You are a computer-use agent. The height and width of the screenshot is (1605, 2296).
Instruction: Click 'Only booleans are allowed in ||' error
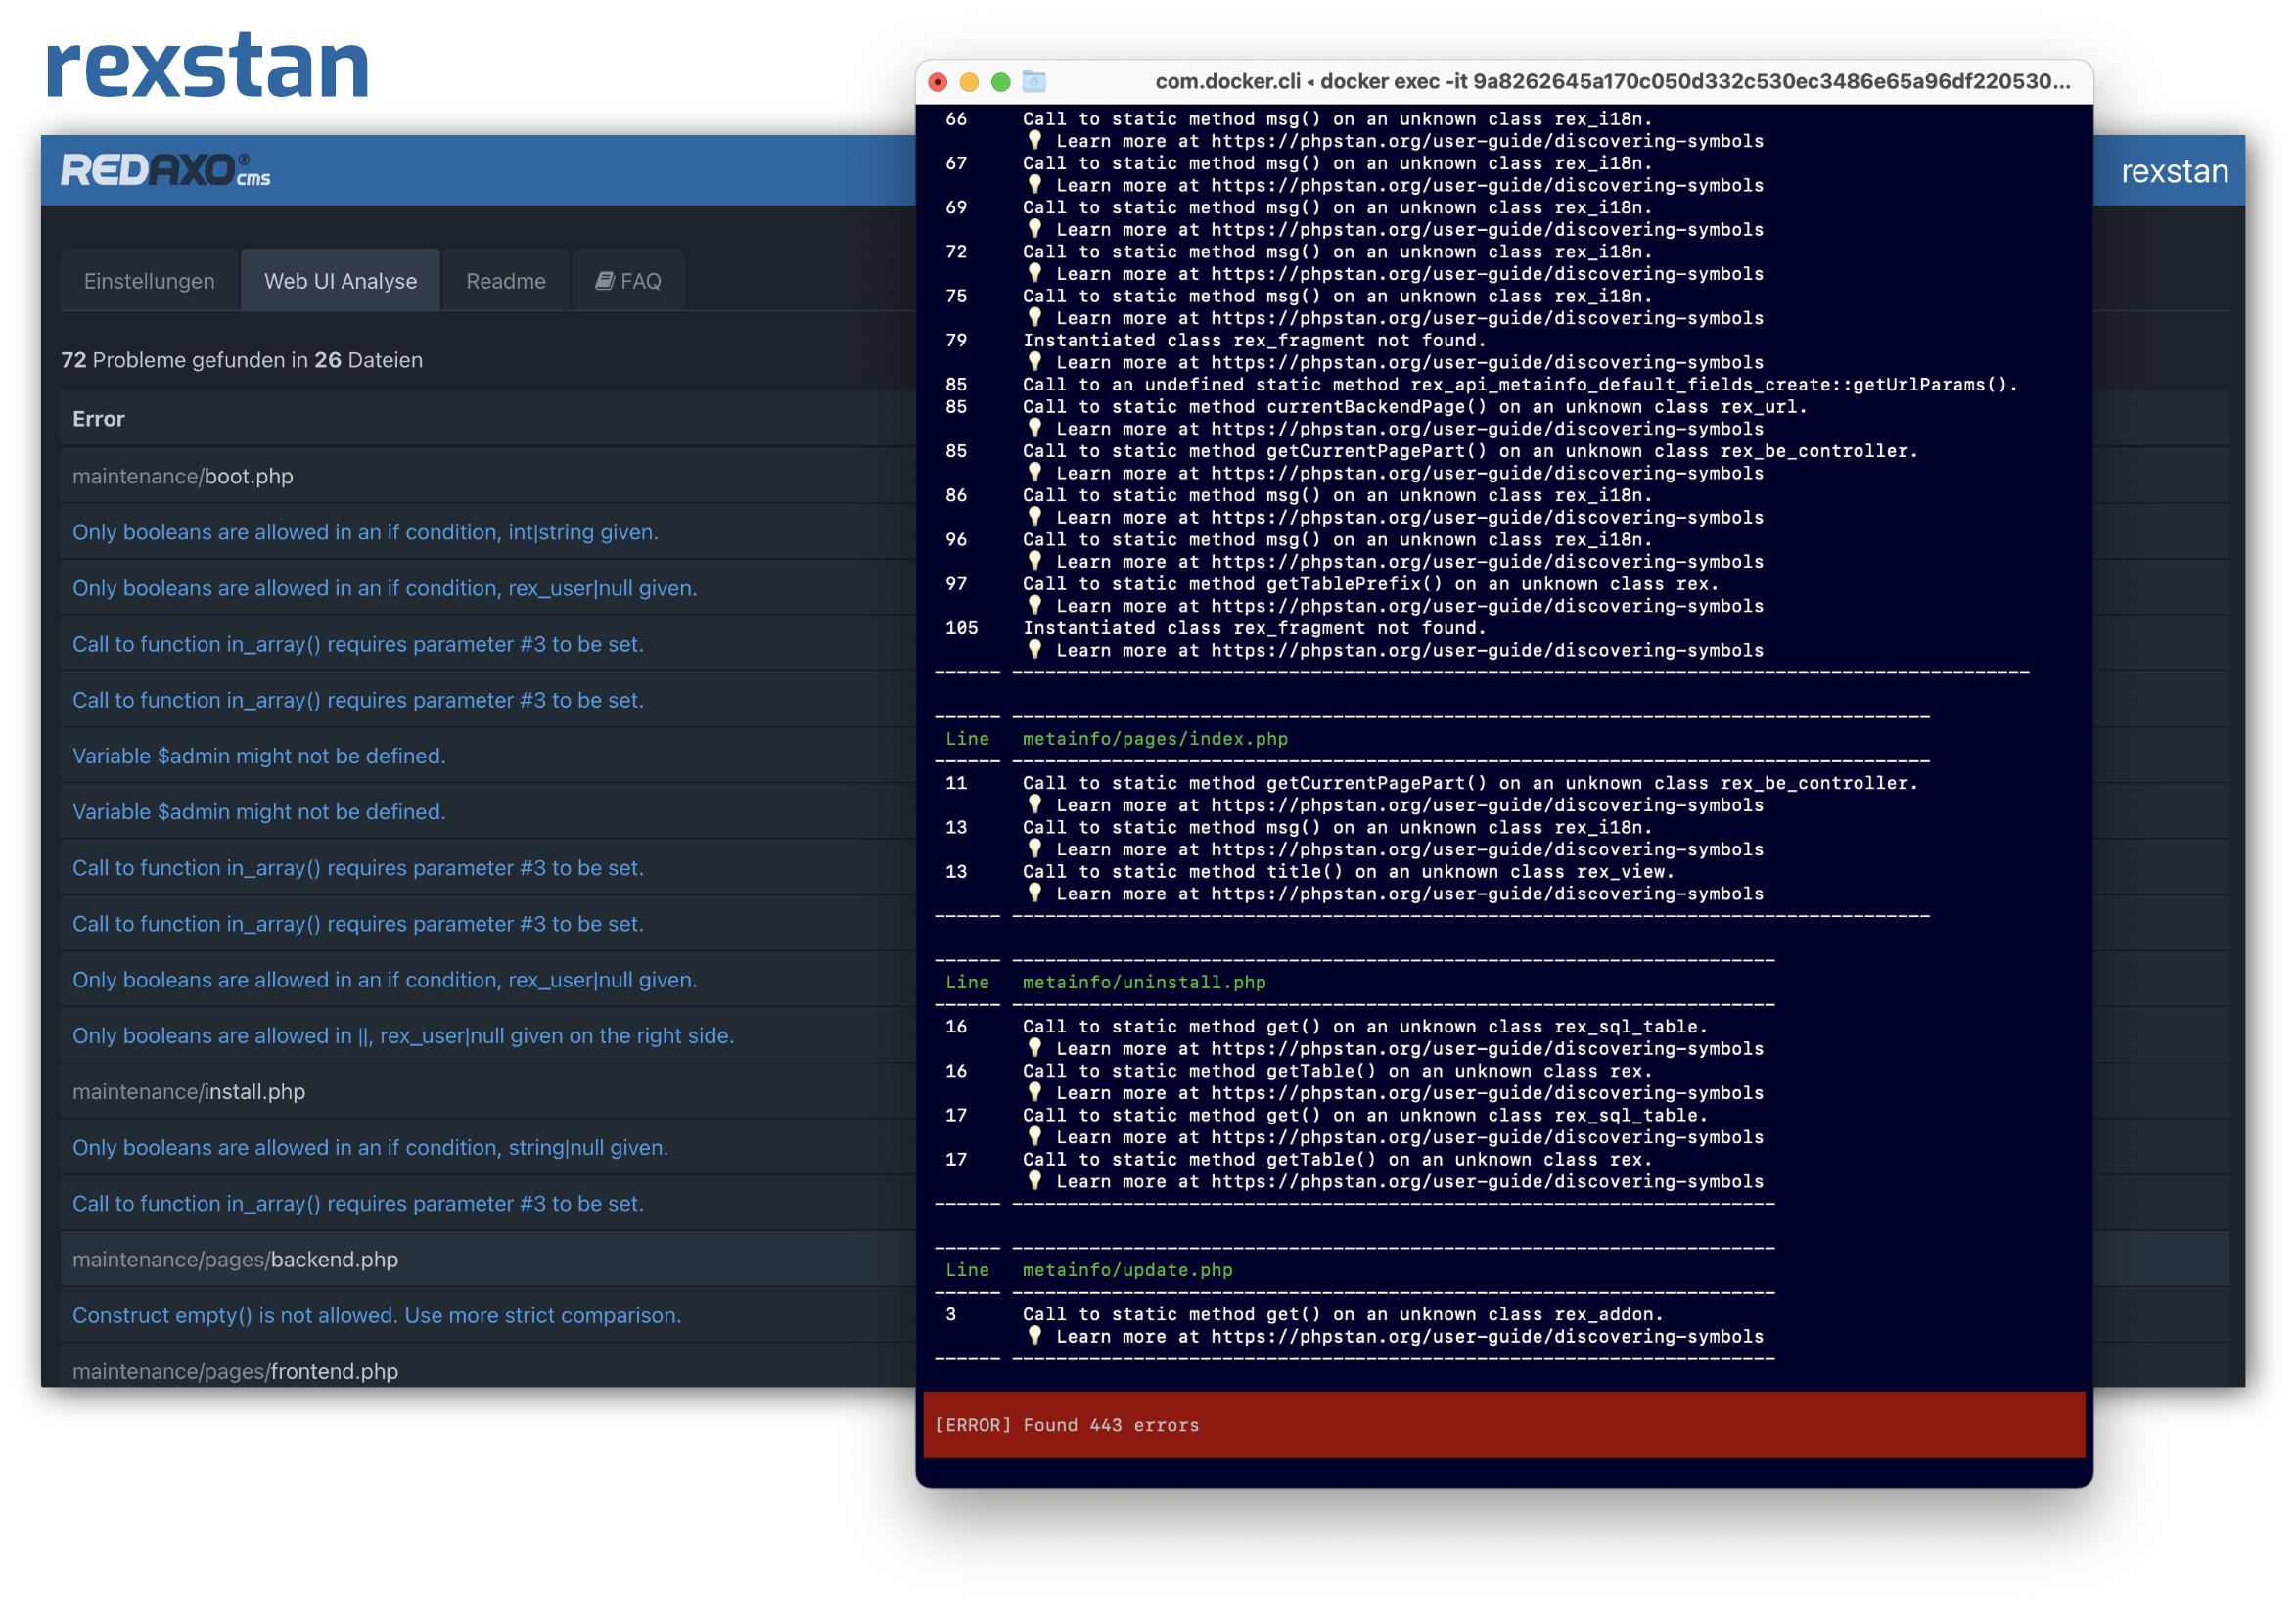tap(402, 1035)
